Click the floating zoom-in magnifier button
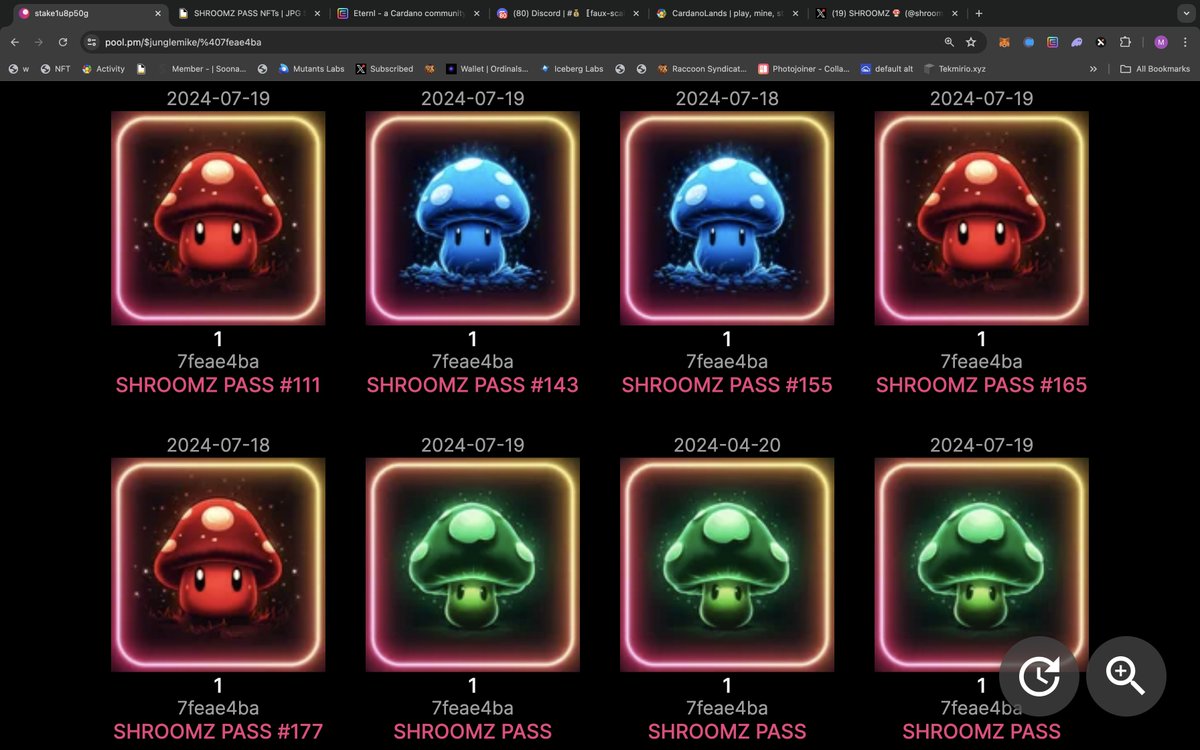This screenshot has width=1200, height=750. point(1126,676)
